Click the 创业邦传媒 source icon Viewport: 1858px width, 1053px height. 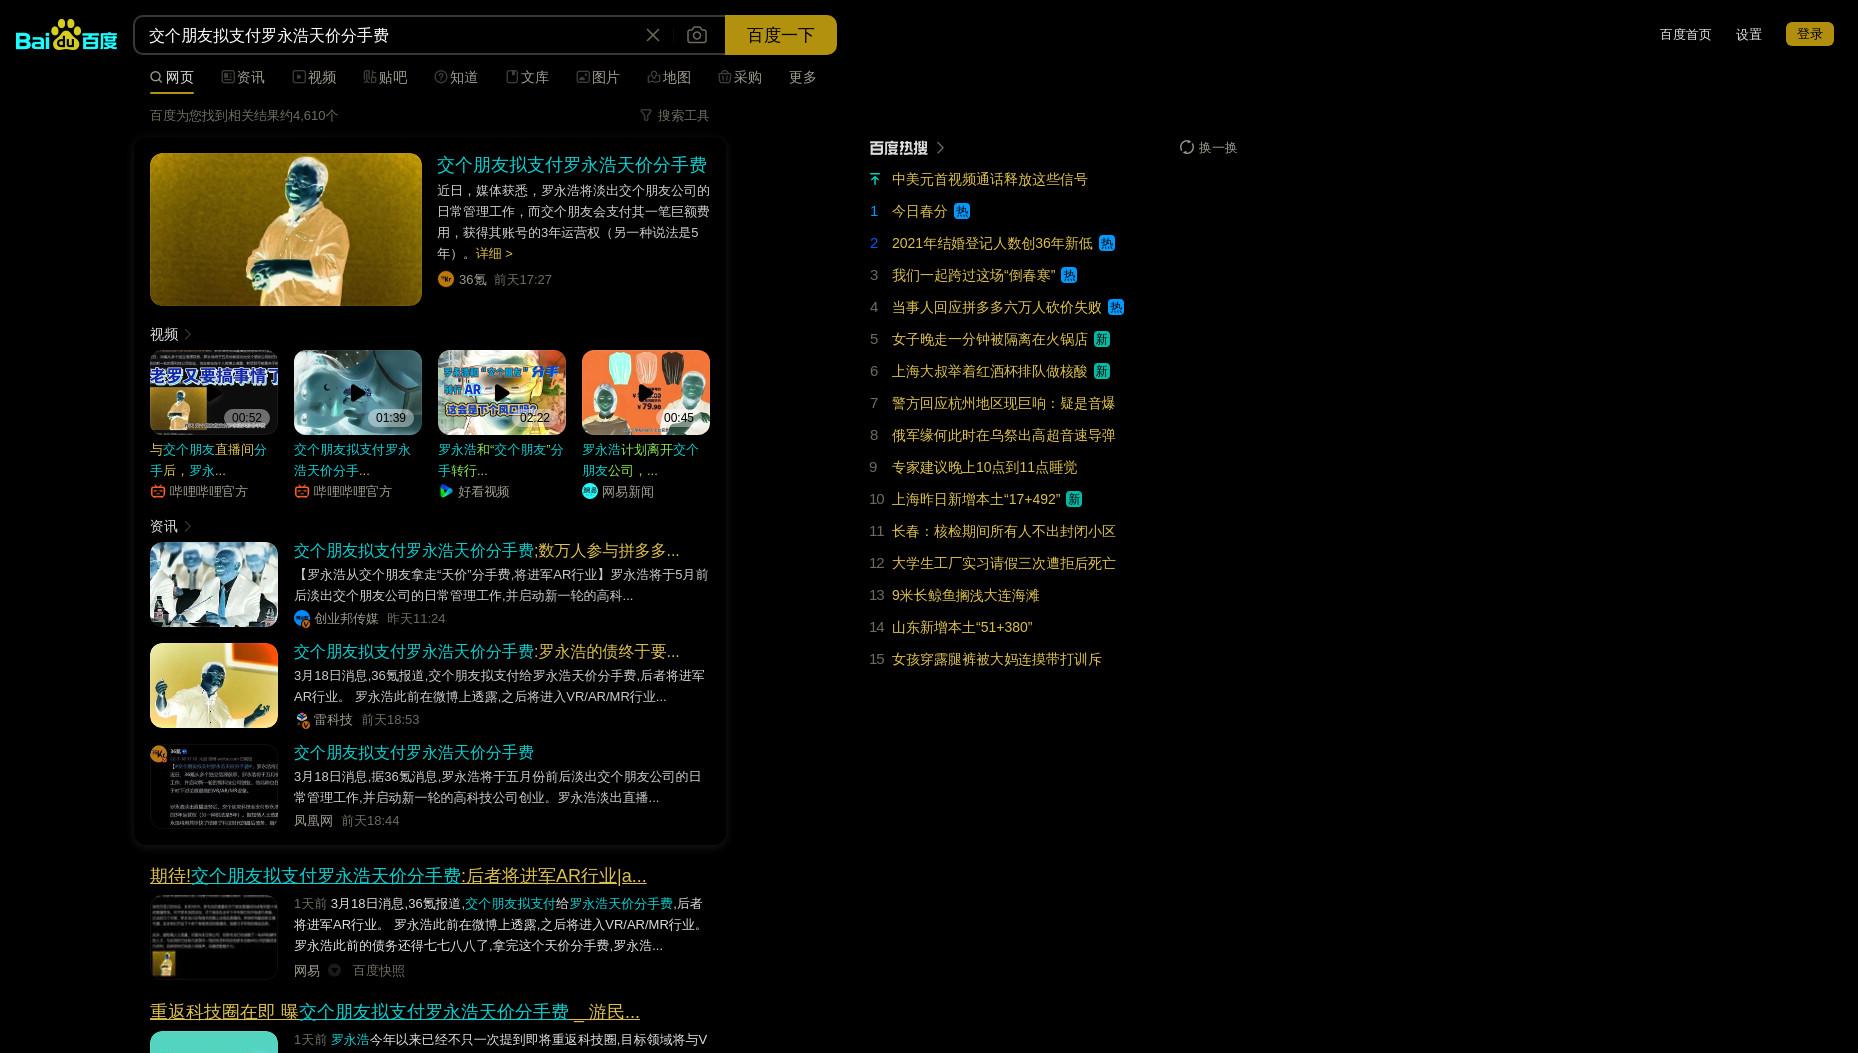302,619
